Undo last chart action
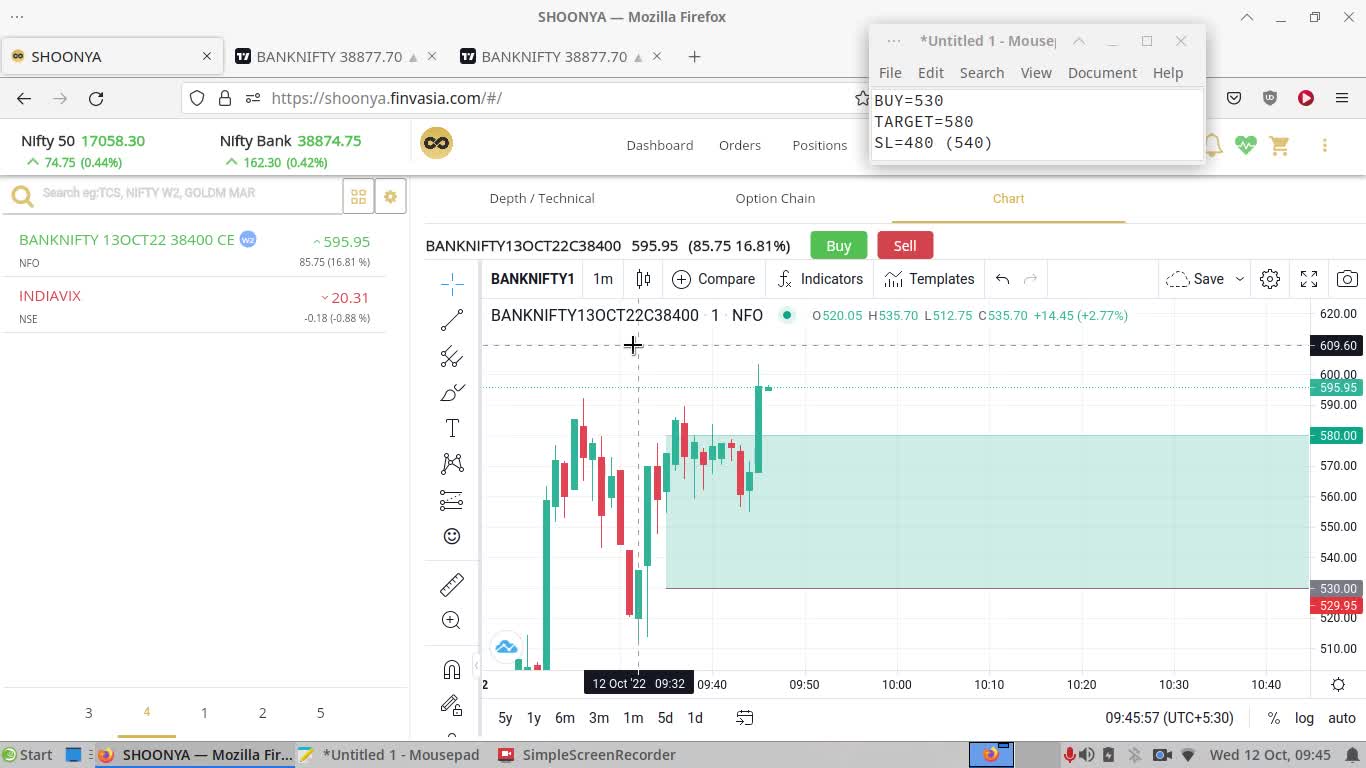The height and width of the screenshot is (768, 1366). pyautogui.click(x=1002, y=279)
